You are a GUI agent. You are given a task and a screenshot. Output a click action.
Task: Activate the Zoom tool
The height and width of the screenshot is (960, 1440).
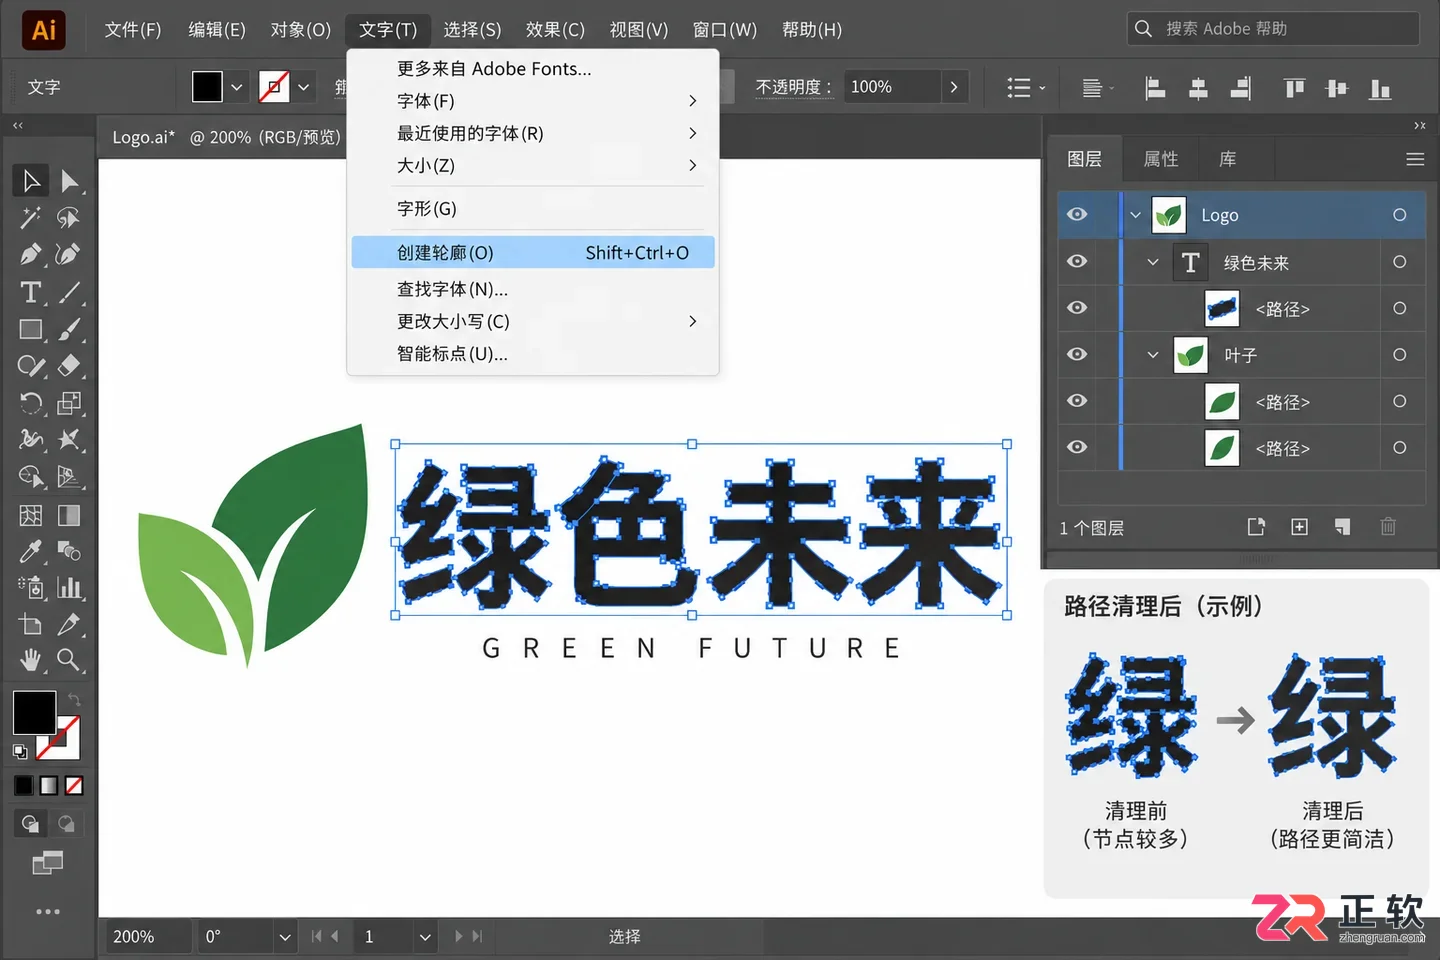[69, 660]
